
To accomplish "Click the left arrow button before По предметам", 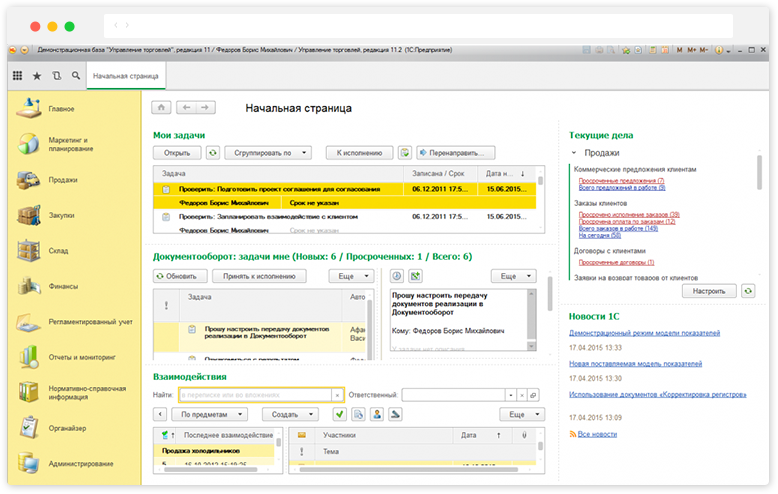I will (160, 414).
